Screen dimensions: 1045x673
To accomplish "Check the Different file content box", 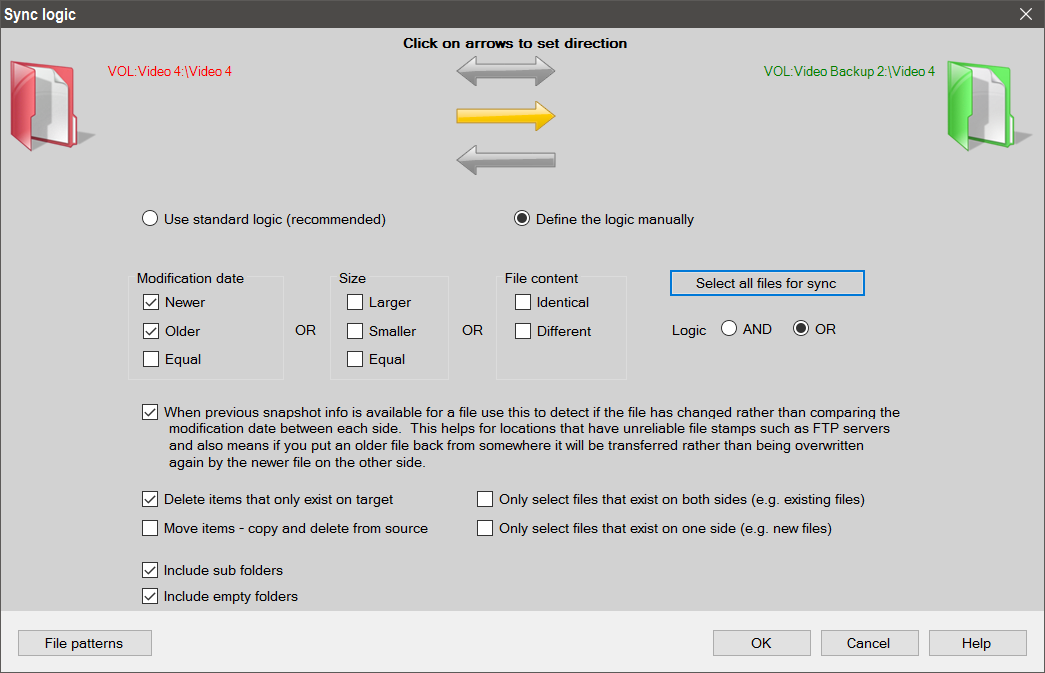I will pyautogui.click(x=523, y=331).
